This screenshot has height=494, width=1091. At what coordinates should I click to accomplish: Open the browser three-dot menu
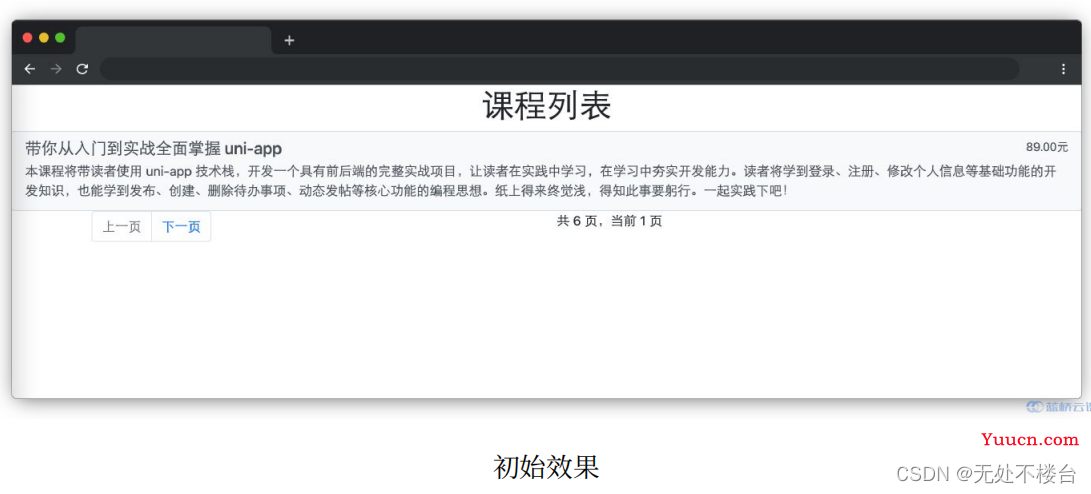pos(1063,69)
